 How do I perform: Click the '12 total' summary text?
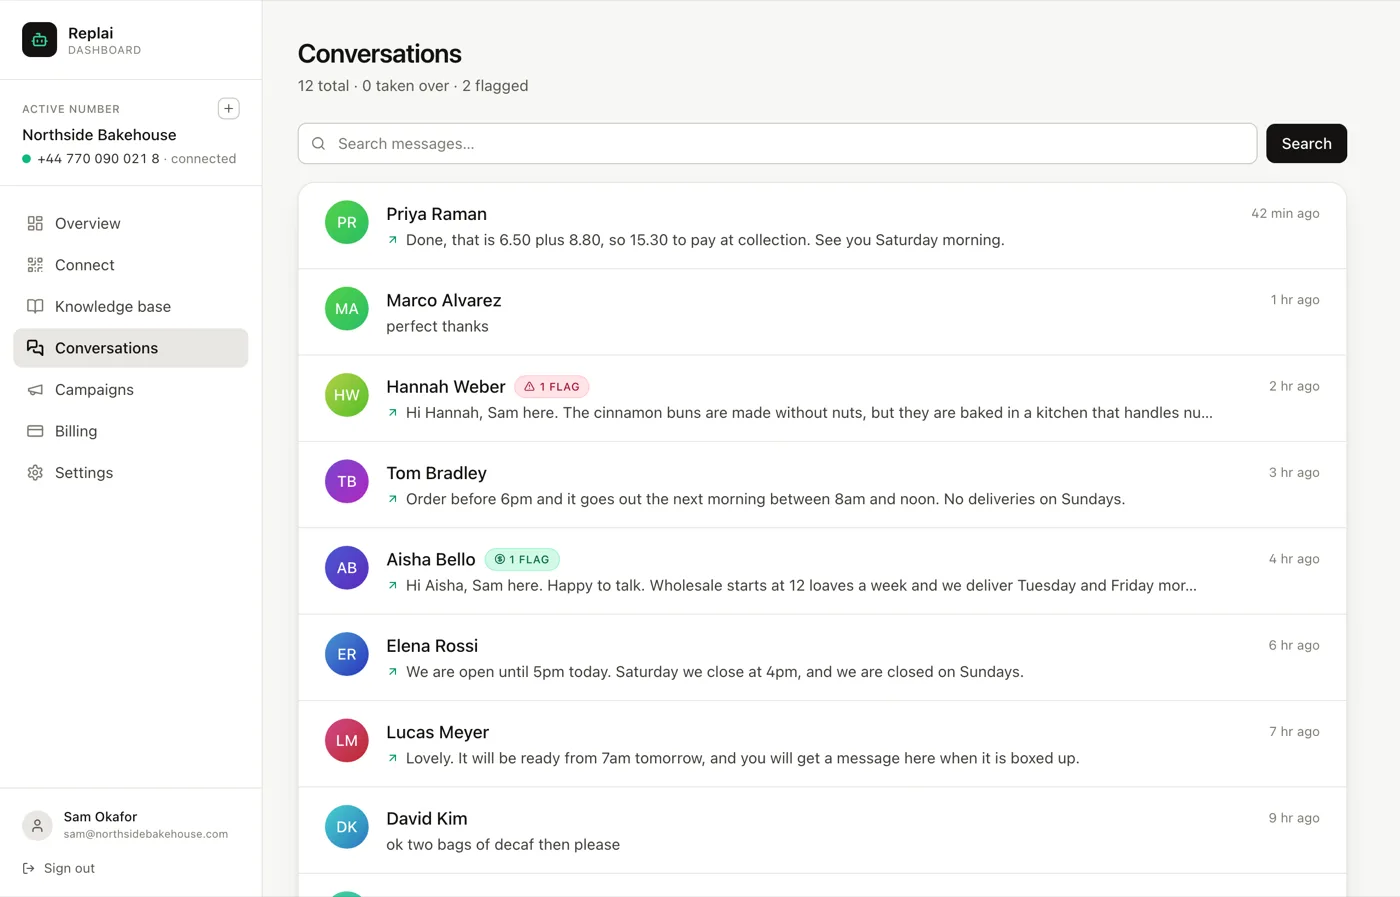click(323, 86)
